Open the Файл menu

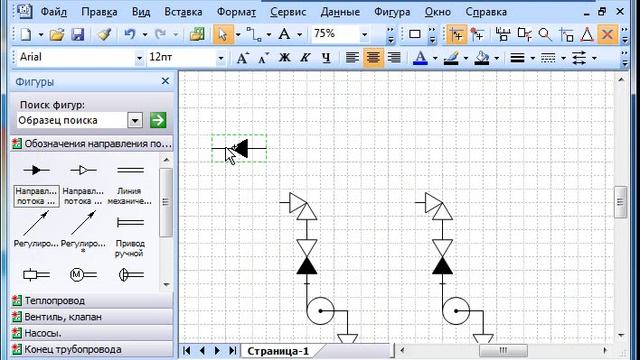53,12
